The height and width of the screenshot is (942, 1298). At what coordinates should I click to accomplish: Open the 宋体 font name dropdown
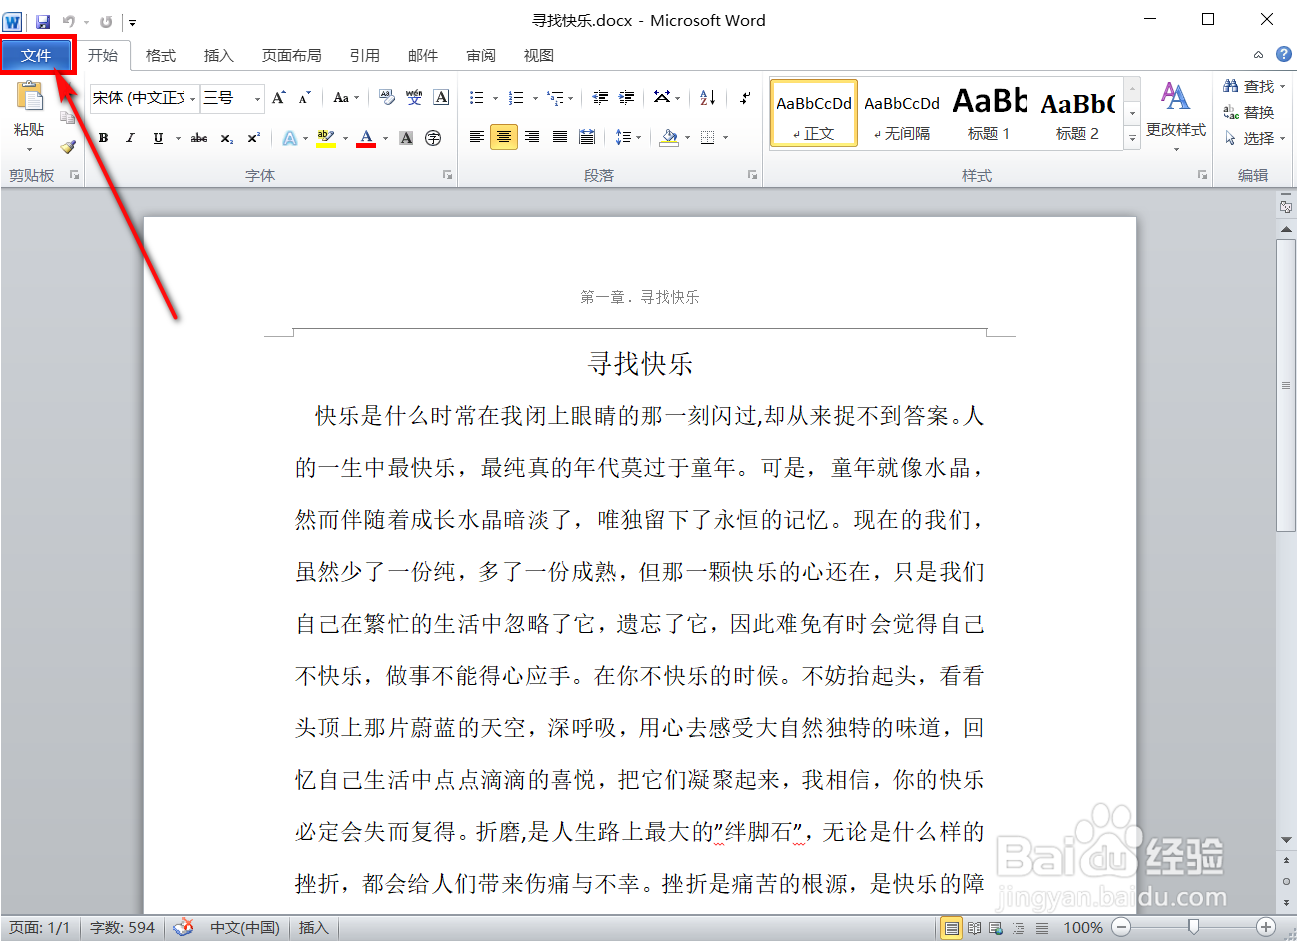(x=192, y=98)
